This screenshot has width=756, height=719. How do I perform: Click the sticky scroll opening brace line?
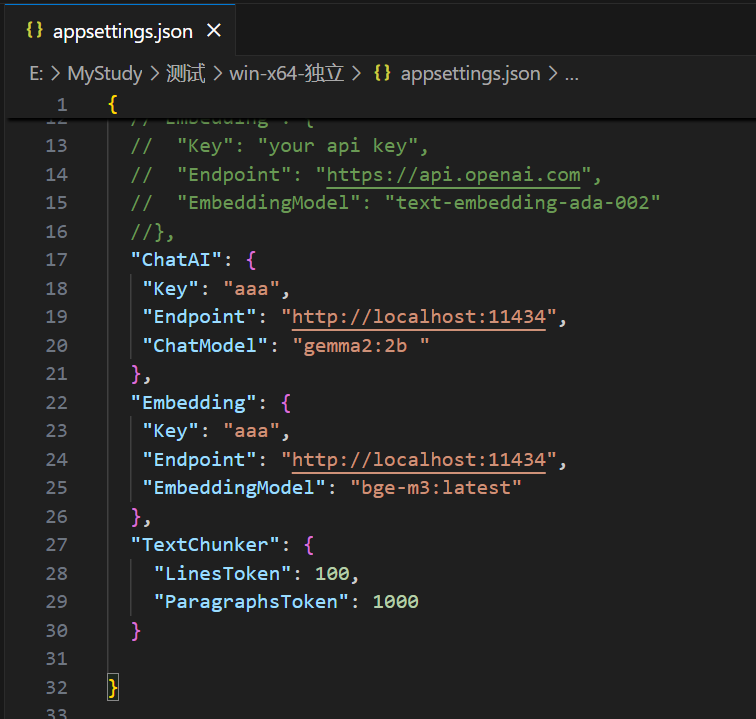tap(113, 104)
